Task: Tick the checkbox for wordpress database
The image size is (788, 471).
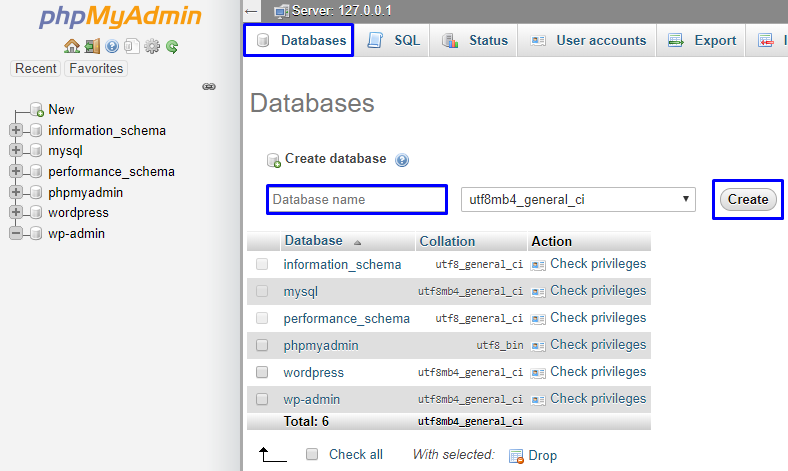Action: click(262, 372)
